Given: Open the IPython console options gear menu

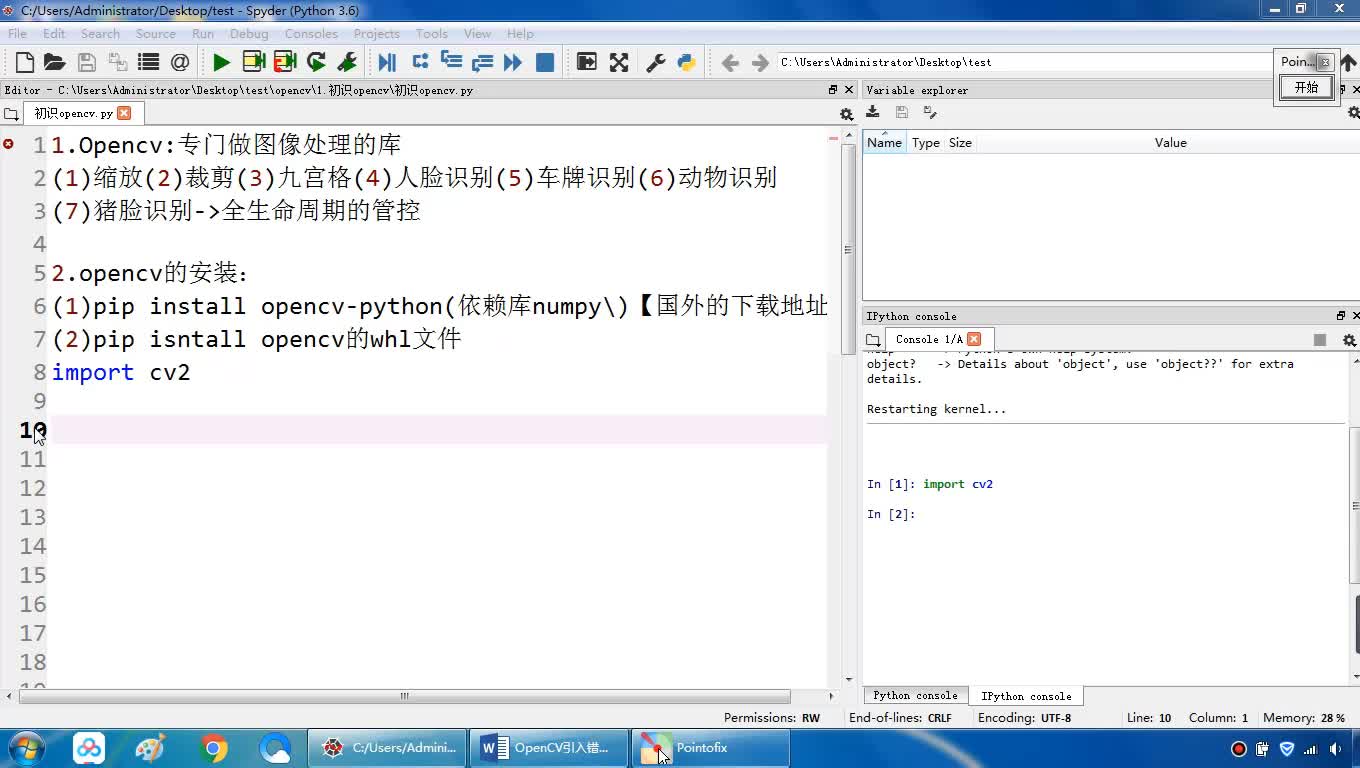Looking at the screenshot, I should point(1348,340).
